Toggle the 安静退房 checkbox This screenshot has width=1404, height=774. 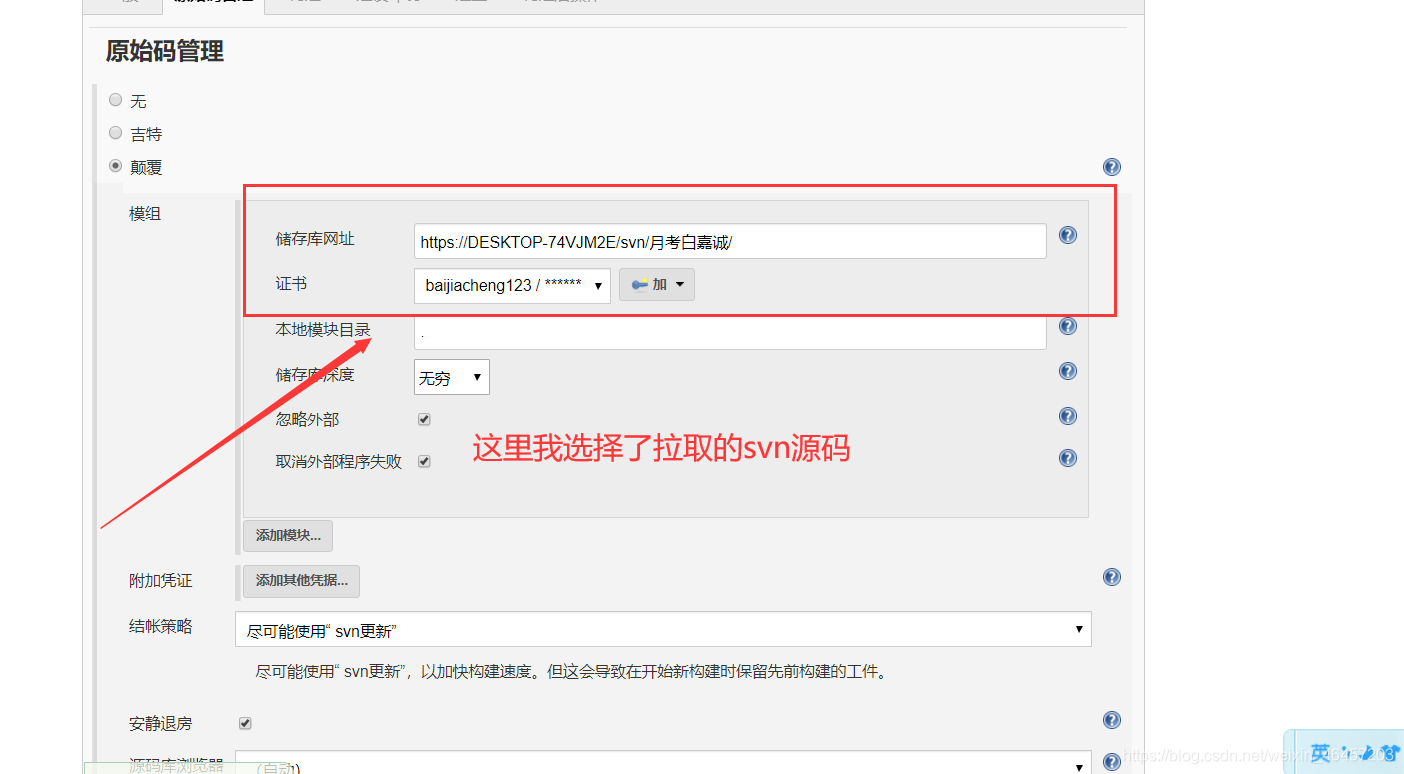[245, 723]
